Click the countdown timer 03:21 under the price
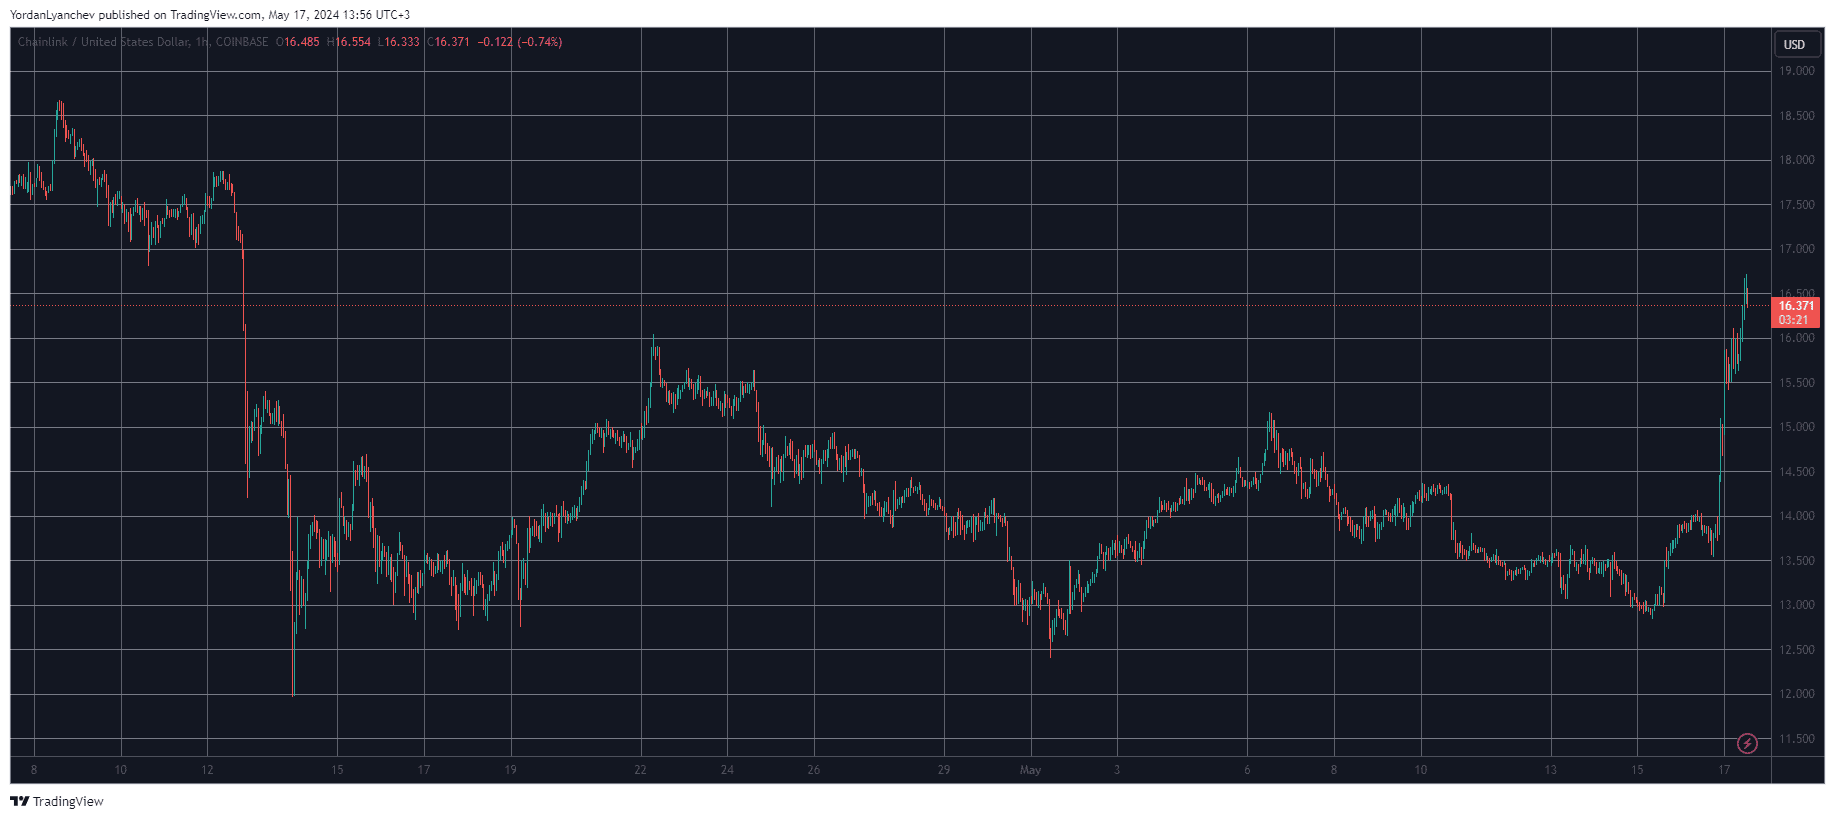Image resolution: width=1835 pixels, height=819 pixels. click(1793, 320)
